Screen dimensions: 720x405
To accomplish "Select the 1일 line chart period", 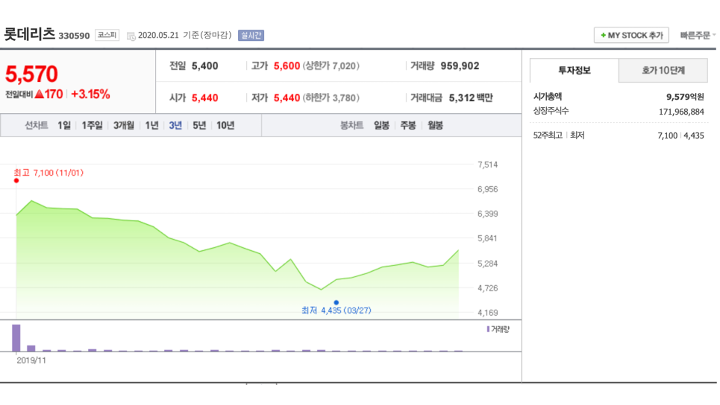I will (x=64, y=125).
